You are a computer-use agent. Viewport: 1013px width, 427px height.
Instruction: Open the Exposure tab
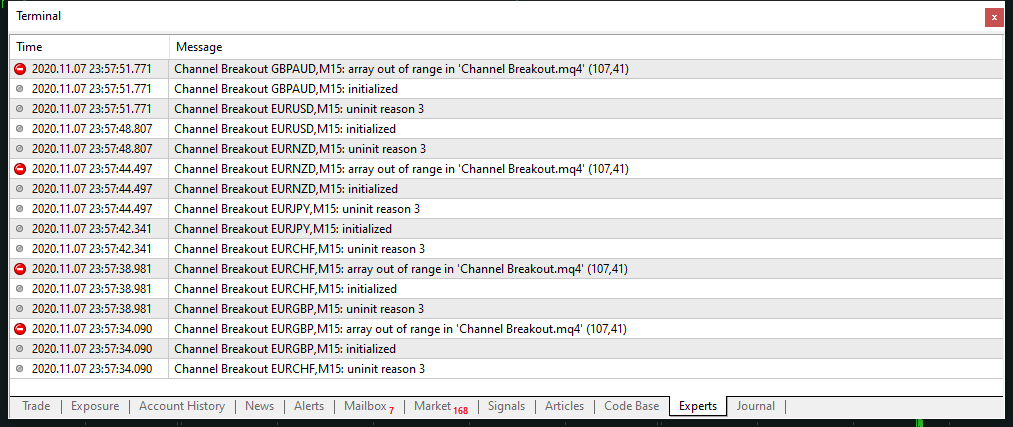click(95, 406)
